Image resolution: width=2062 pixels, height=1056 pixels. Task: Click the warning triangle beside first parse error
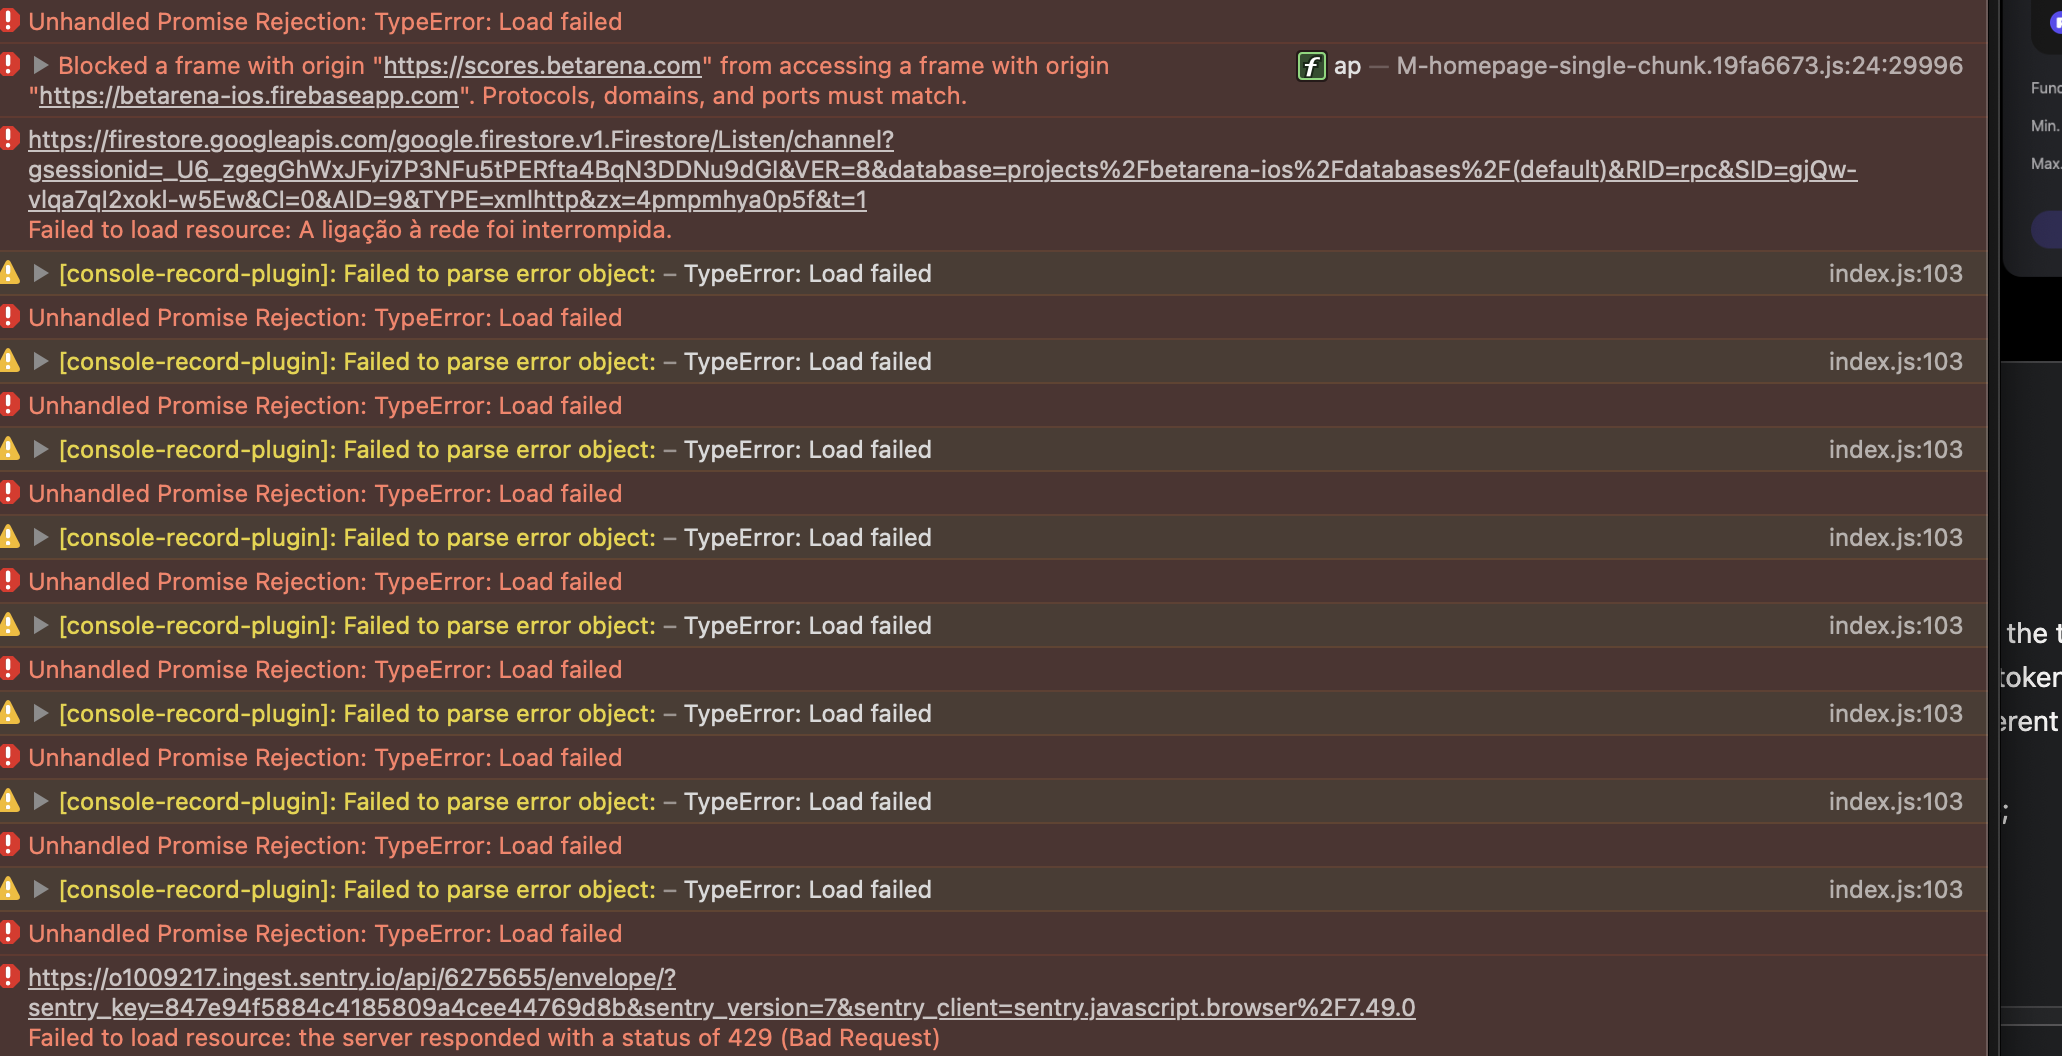pyautogui.click(x=11, y=272)
